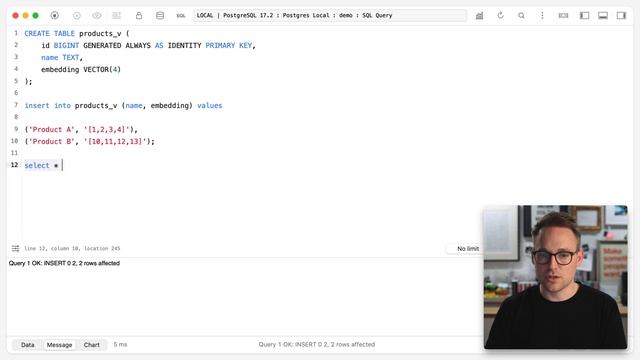Click the 'Product A' string on line 9

pyautogui.click(x=51, y=129)
